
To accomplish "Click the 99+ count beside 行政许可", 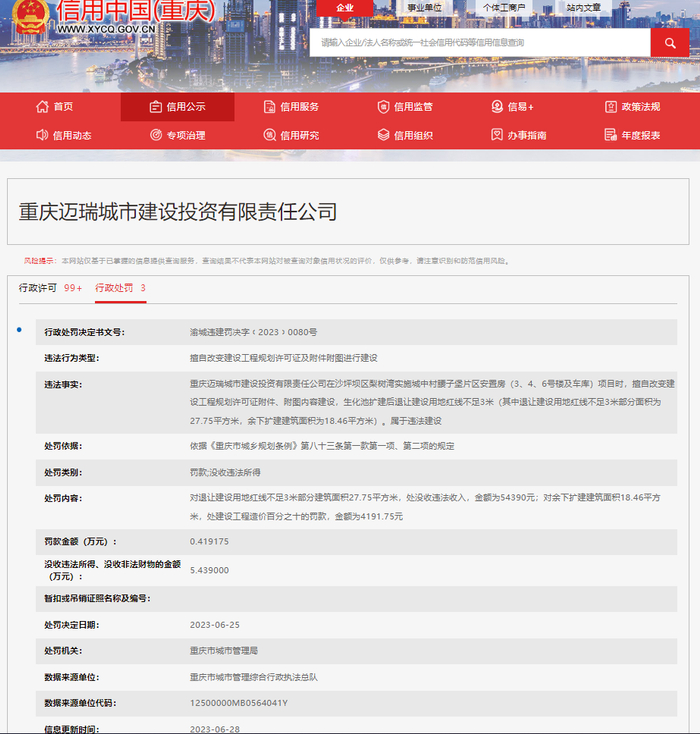I will (x=73, y=288).
